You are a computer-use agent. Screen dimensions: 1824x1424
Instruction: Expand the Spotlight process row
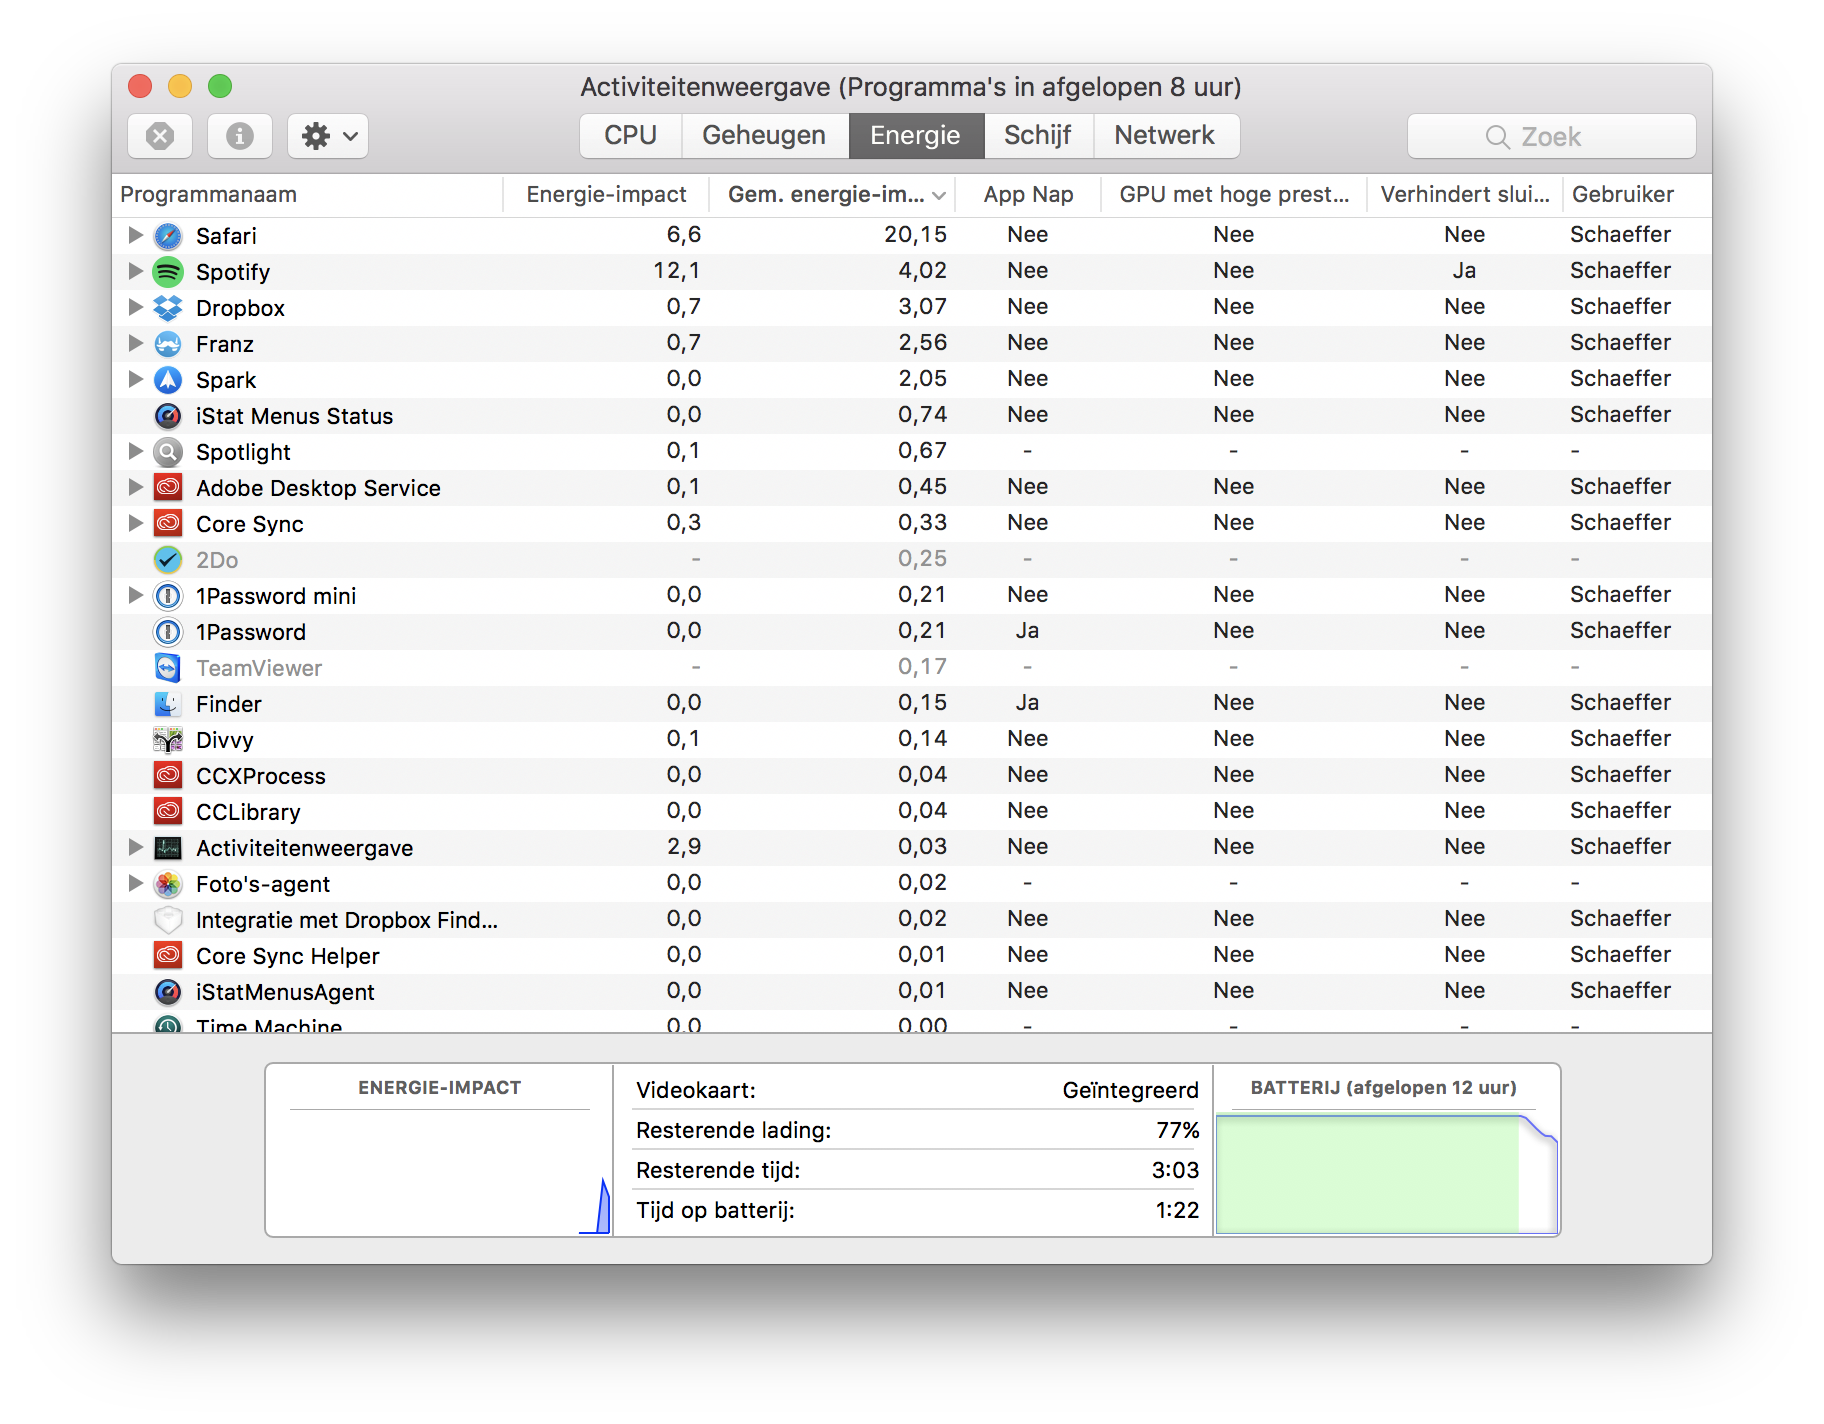pos(135,451)
